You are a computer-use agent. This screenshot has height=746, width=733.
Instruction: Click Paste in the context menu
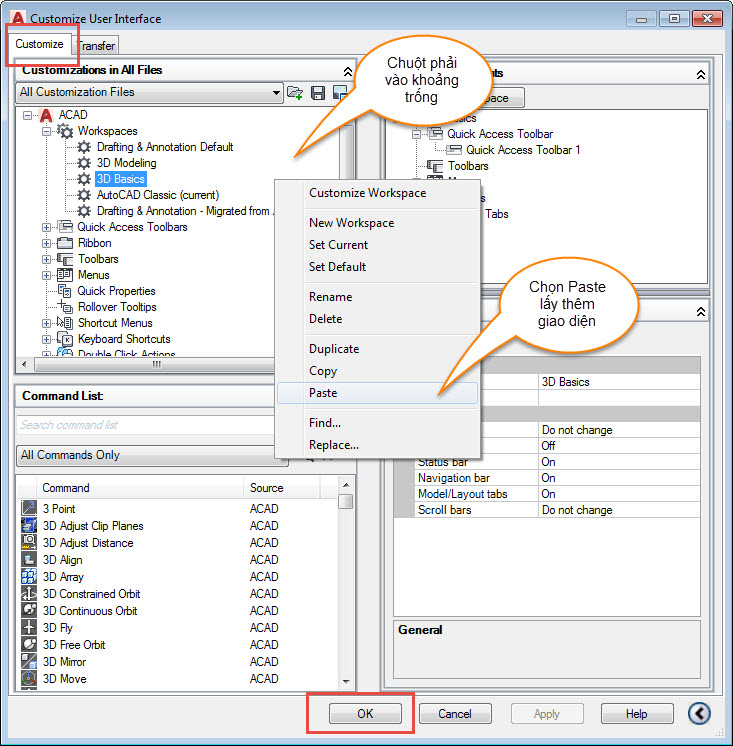tap(377, 393)
